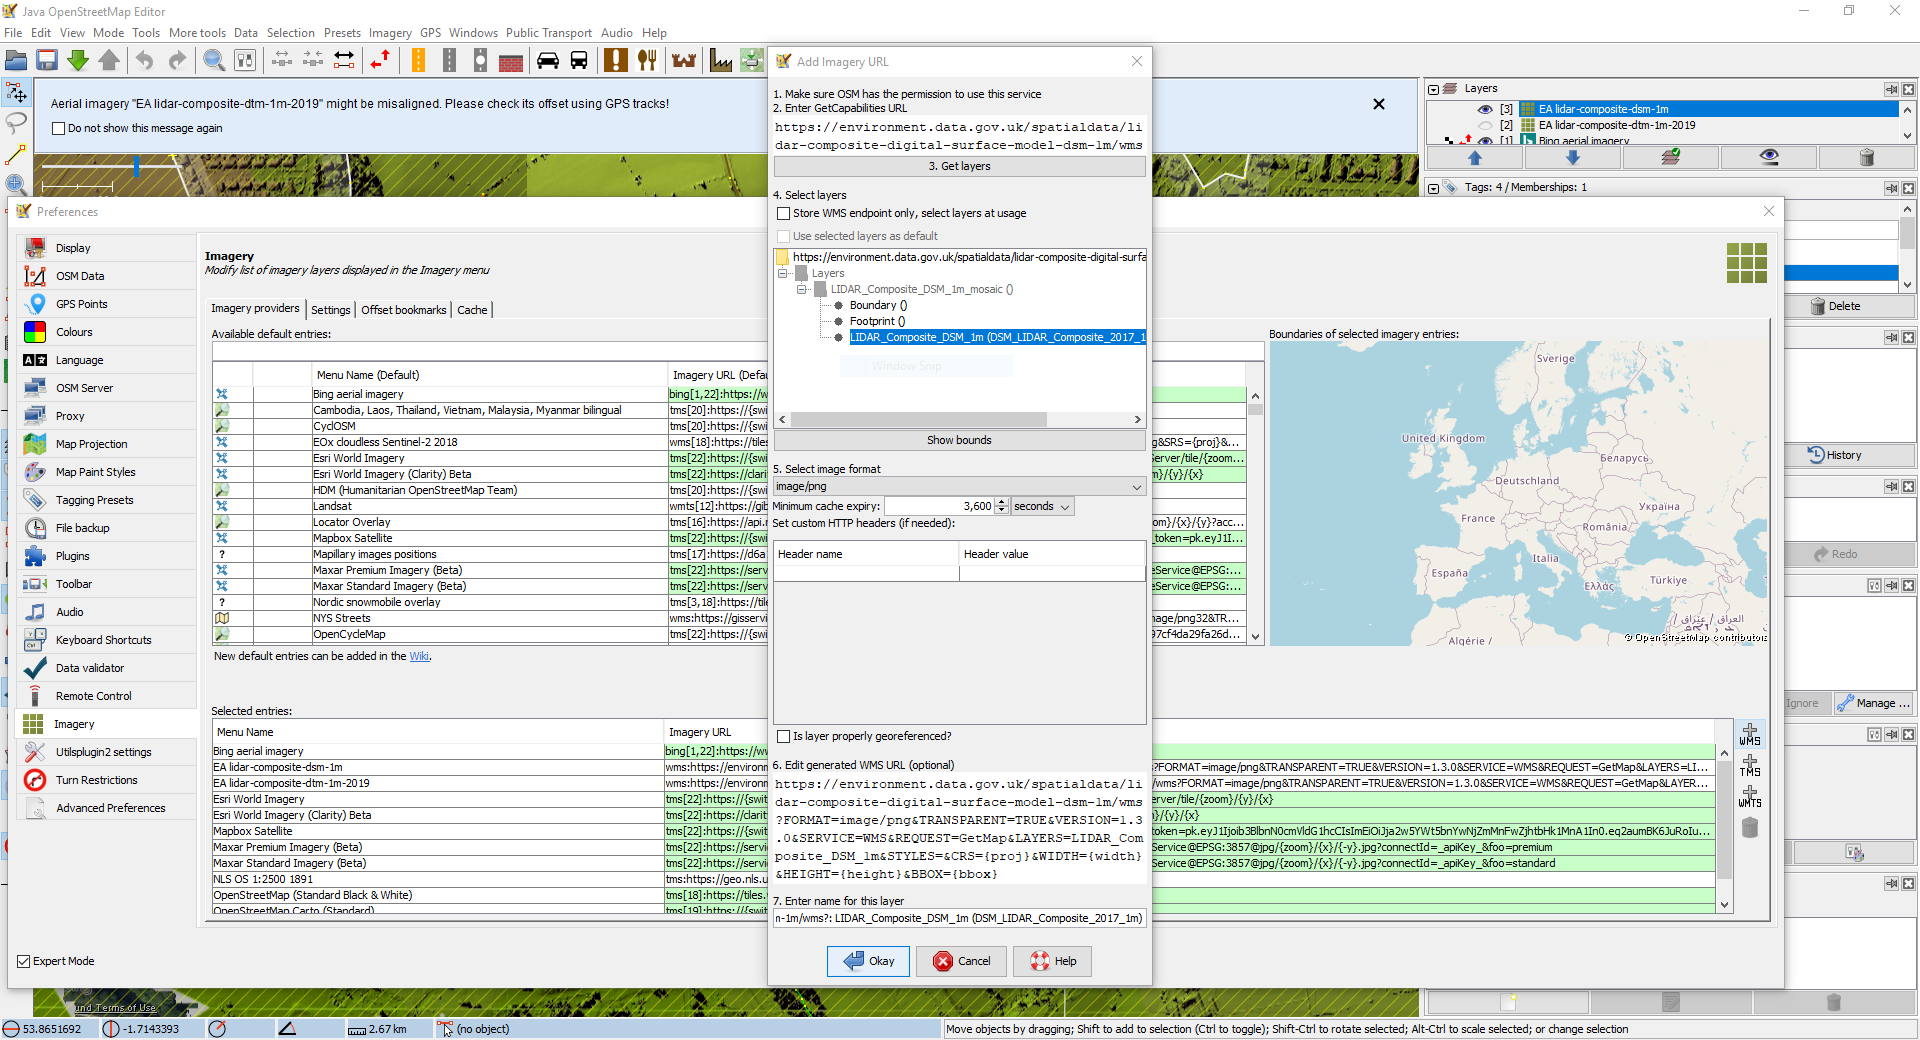
Task: Delete the selected layer in Layers panel
Action: pos(1866,157)
